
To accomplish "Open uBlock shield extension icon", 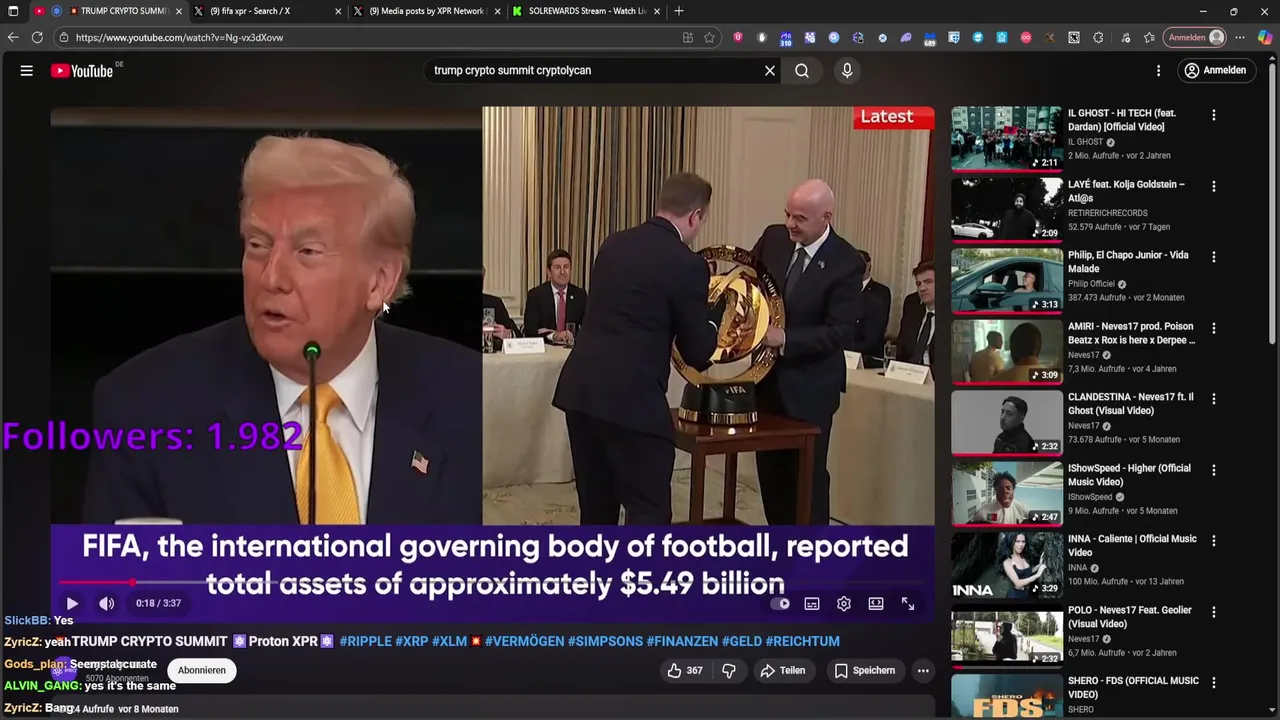I will pos(738,38).
